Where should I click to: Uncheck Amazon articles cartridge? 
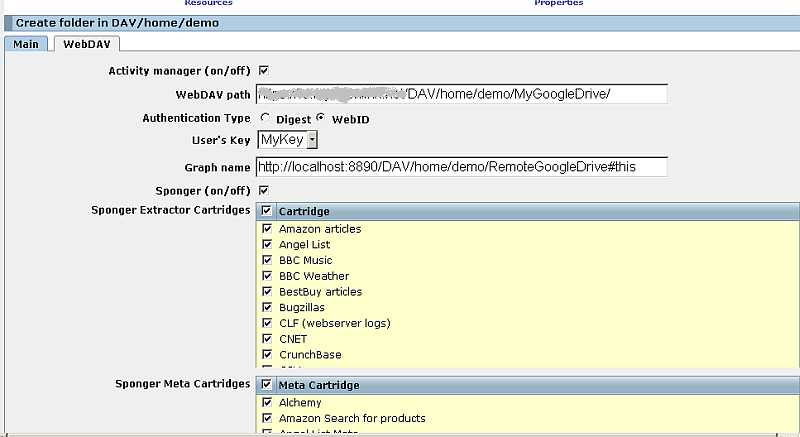tap(267, 229)
